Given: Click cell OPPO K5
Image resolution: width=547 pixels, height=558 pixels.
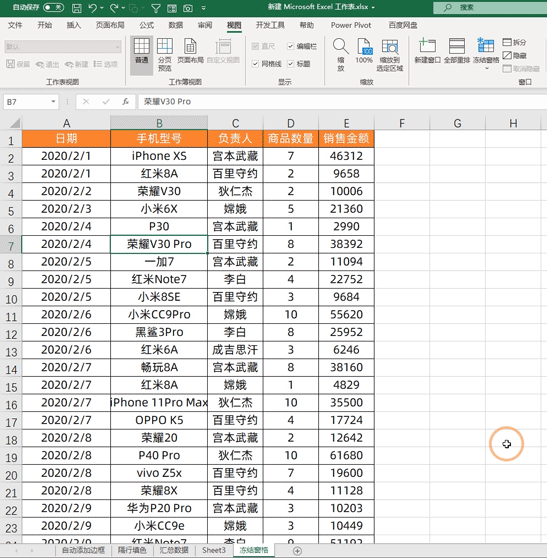Looking at the screenshot, I should (x=159, y=420).
